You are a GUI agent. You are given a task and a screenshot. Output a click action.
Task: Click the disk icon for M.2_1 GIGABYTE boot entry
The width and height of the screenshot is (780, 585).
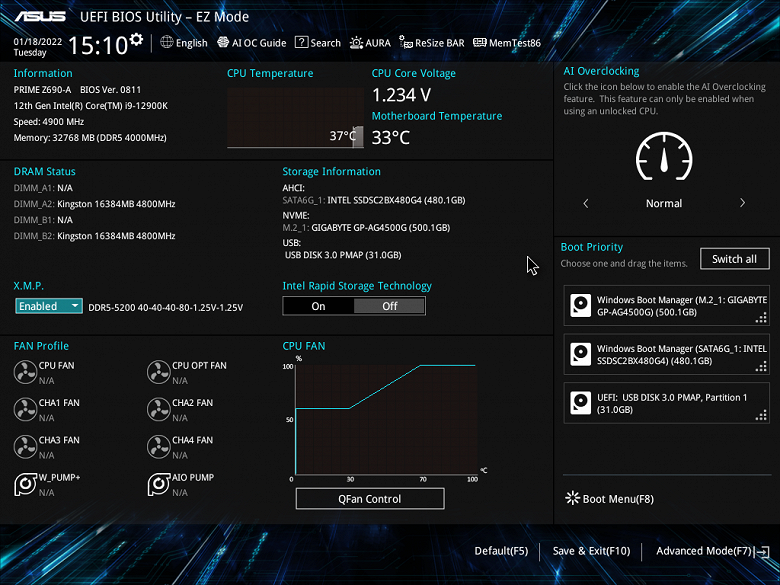tap(581, 305)
